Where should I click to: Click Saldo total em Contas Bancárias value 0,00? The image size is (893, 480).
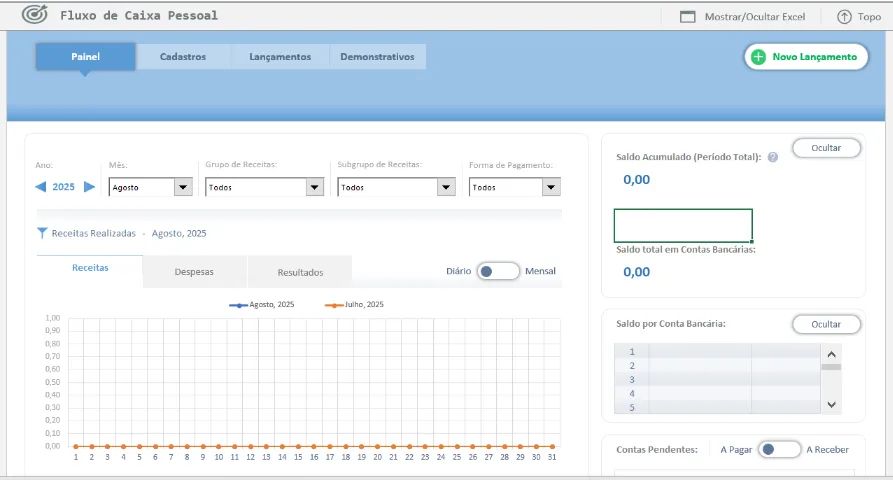tap(636, 272)
